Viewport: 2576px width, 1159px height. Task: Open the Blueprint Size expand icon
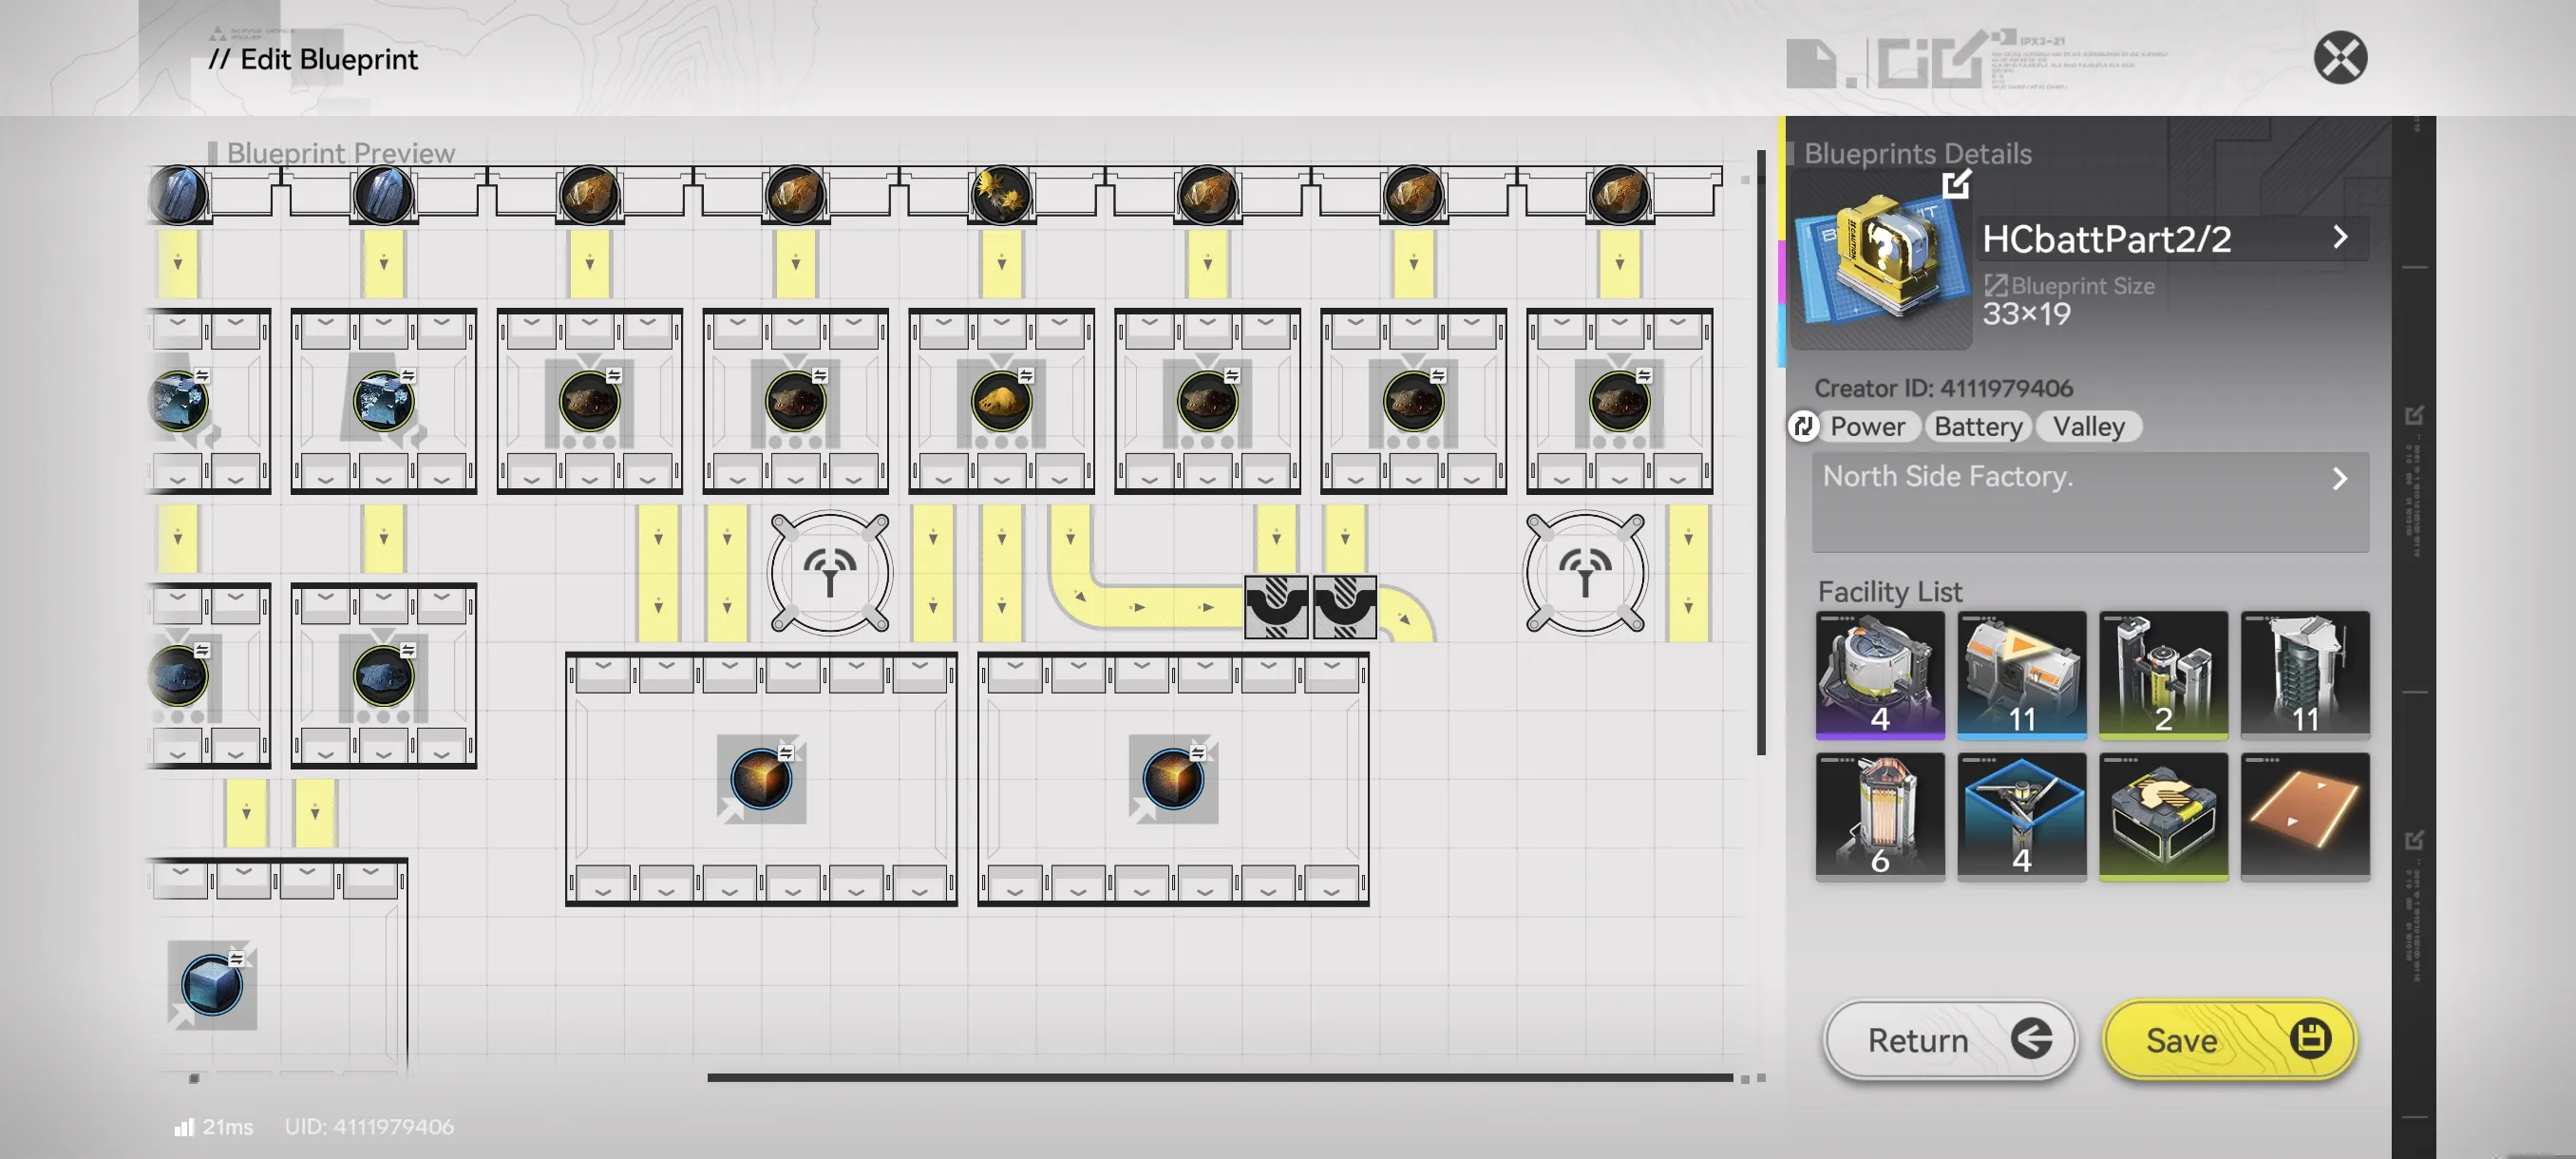1995,286
